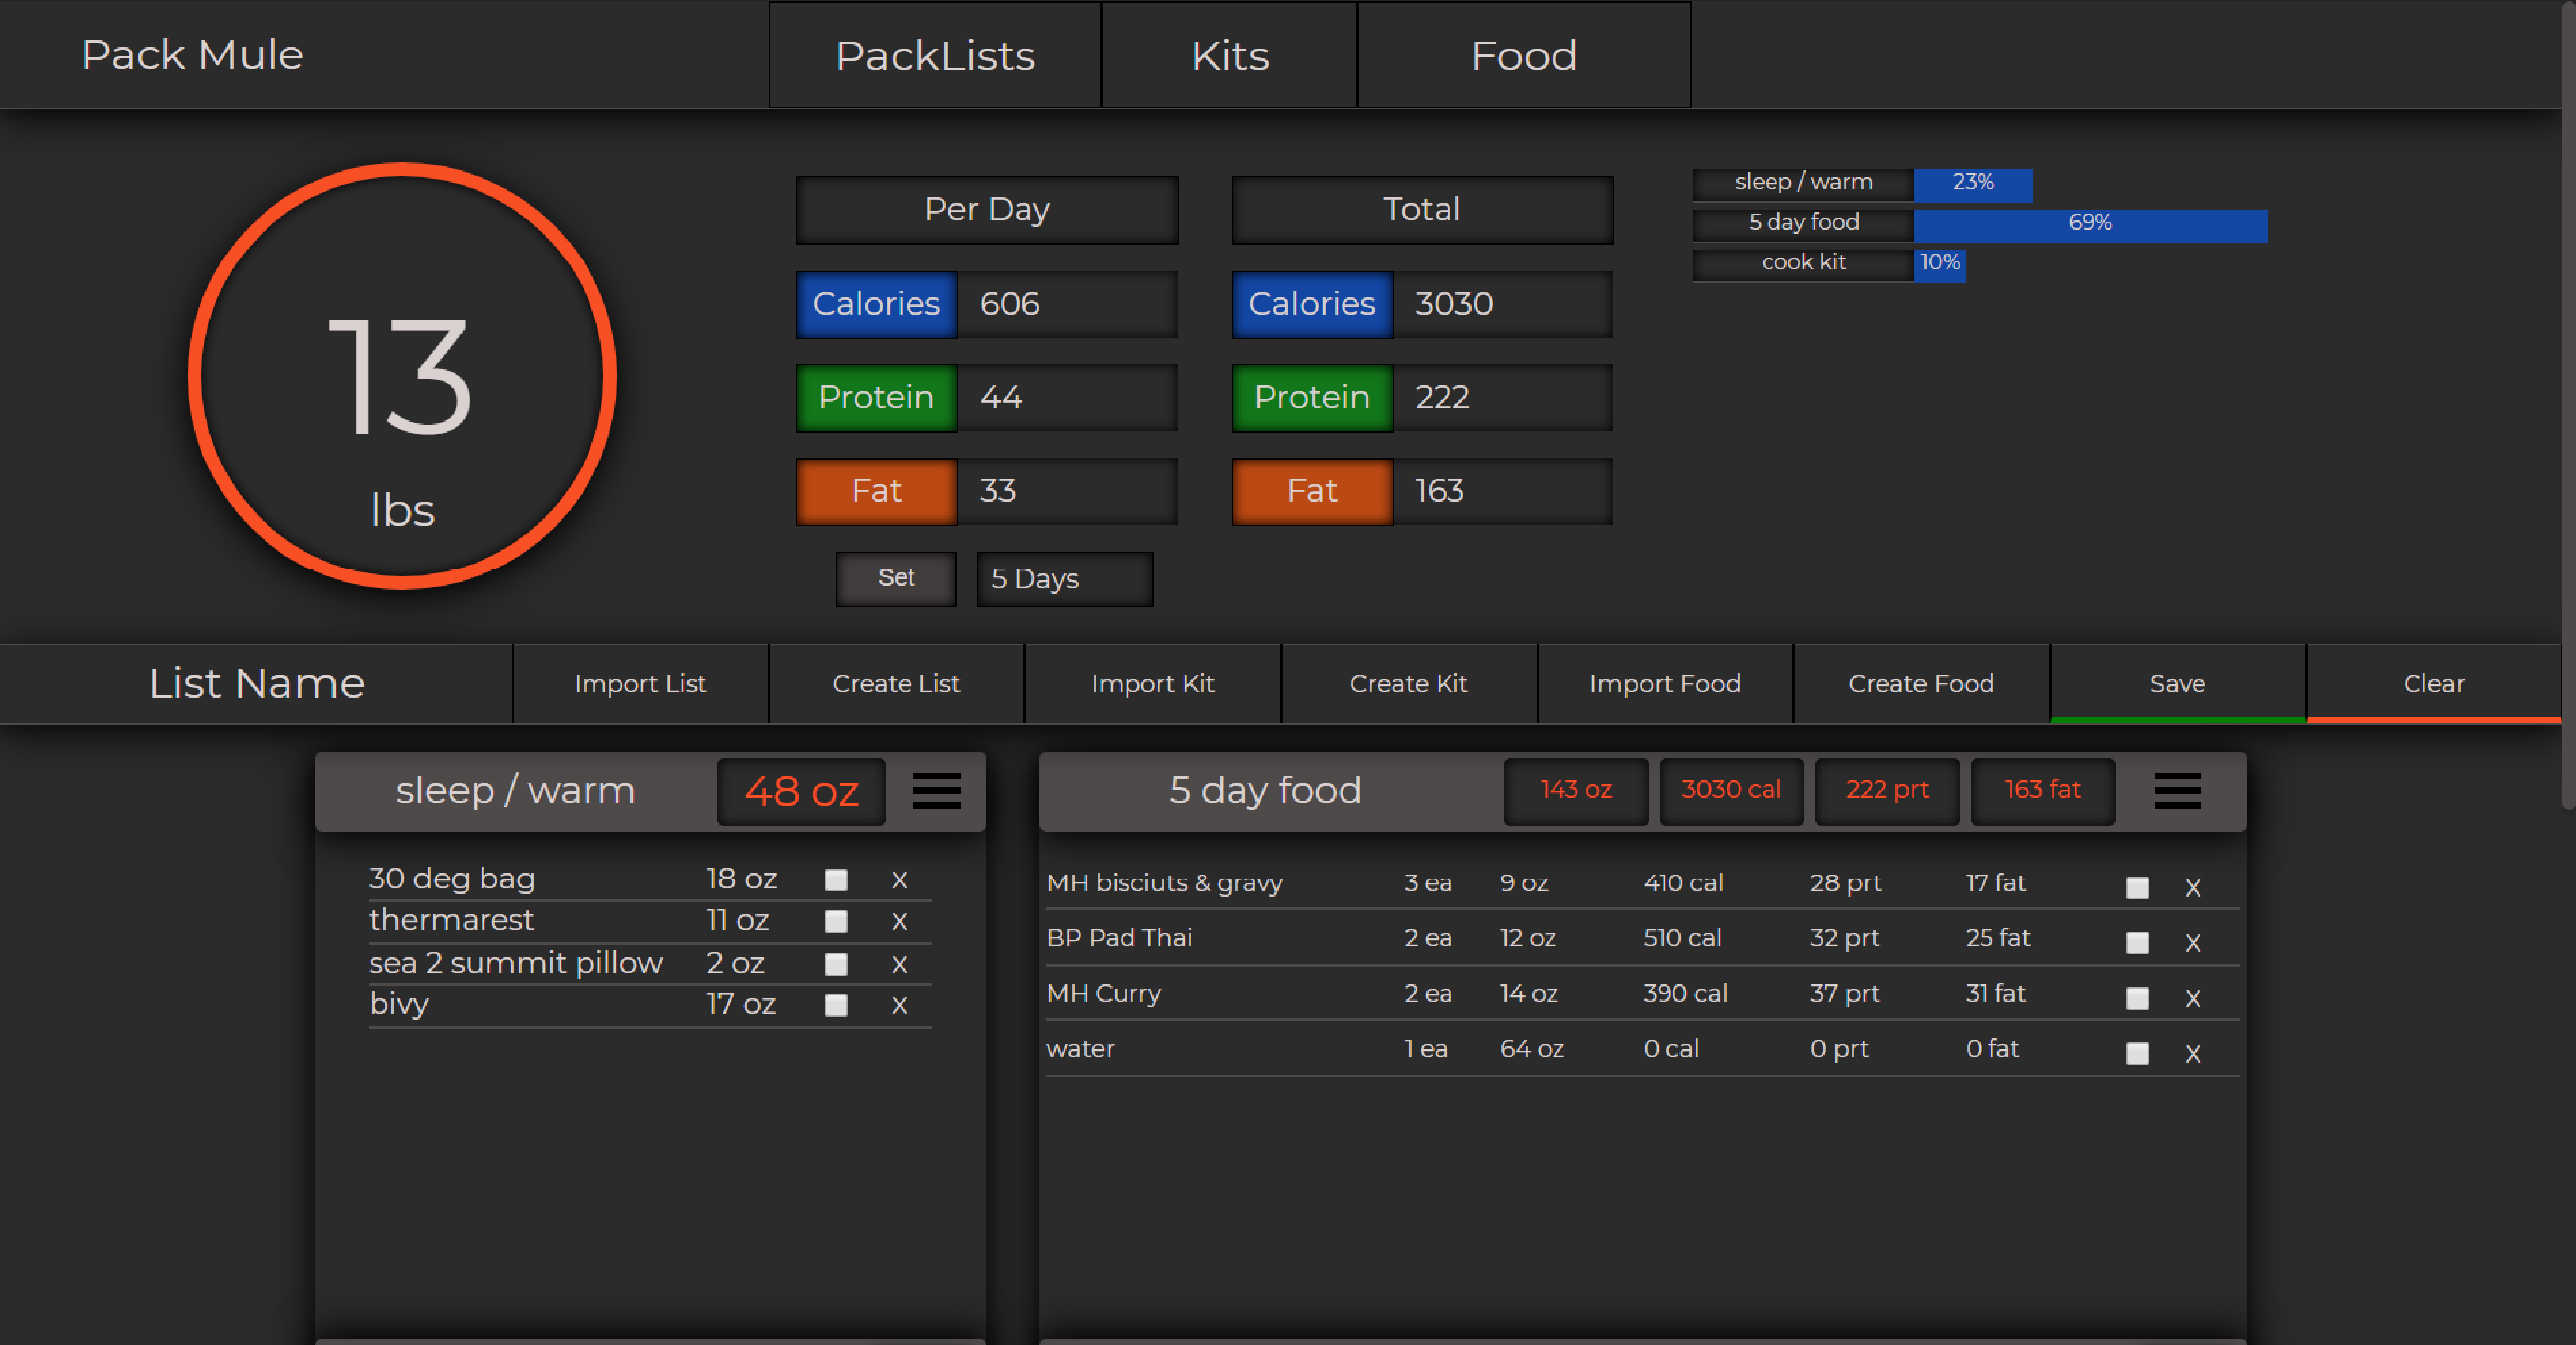Screen dimensions: 2576x1345
Task: Open the 5 day food hamburger menu
Action: coord(2177,791)
